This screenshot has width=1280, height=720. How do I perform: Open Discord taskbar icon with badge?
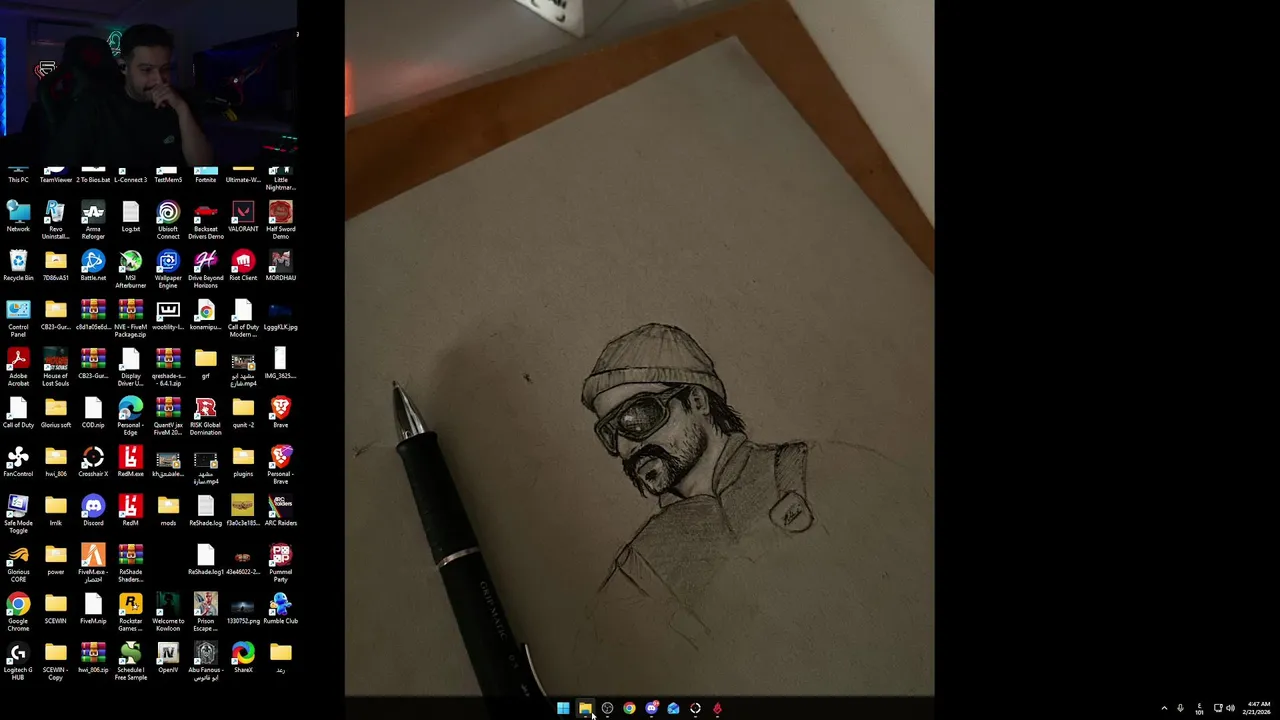pos(651,708)
